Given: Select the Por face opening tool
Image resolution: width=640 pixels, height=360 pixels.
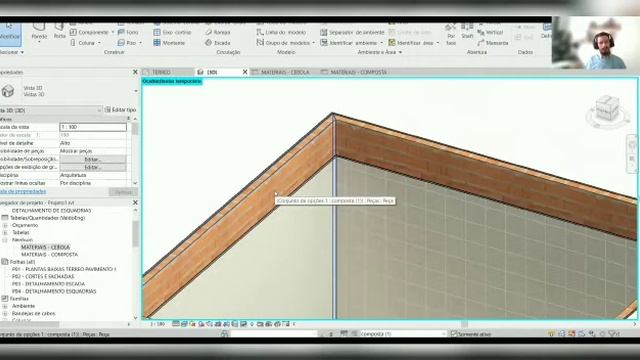Looking at the screenshot, I should click(451, 34).
